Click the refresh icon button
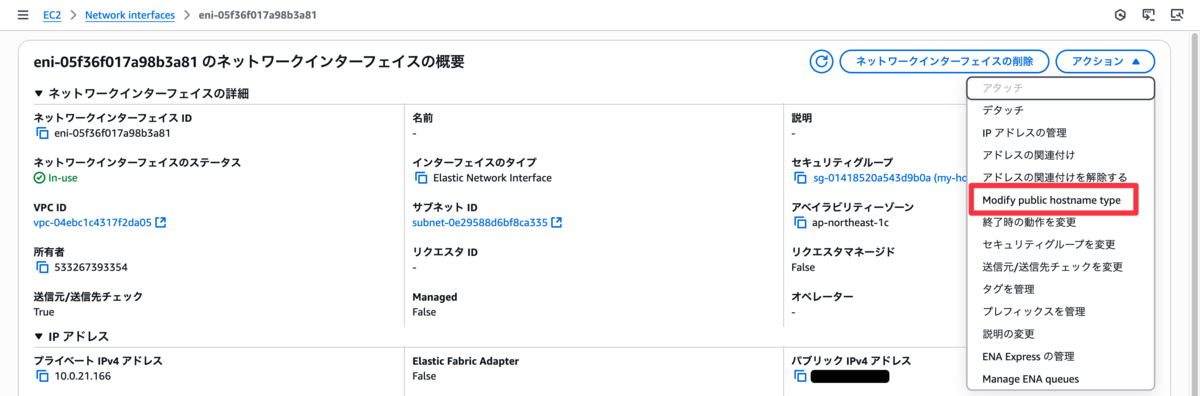The image size is (1200, 396). [821, 62]
